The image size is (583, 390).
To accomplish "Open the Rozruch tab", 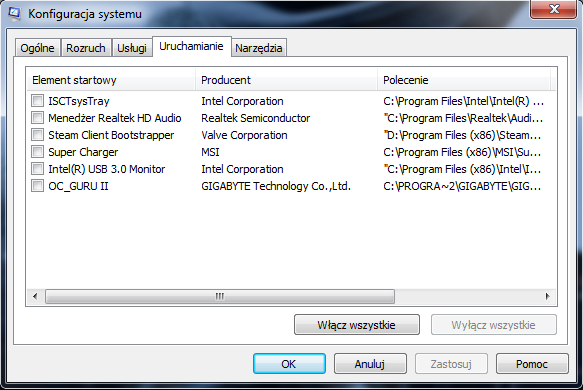I will 86,48.
